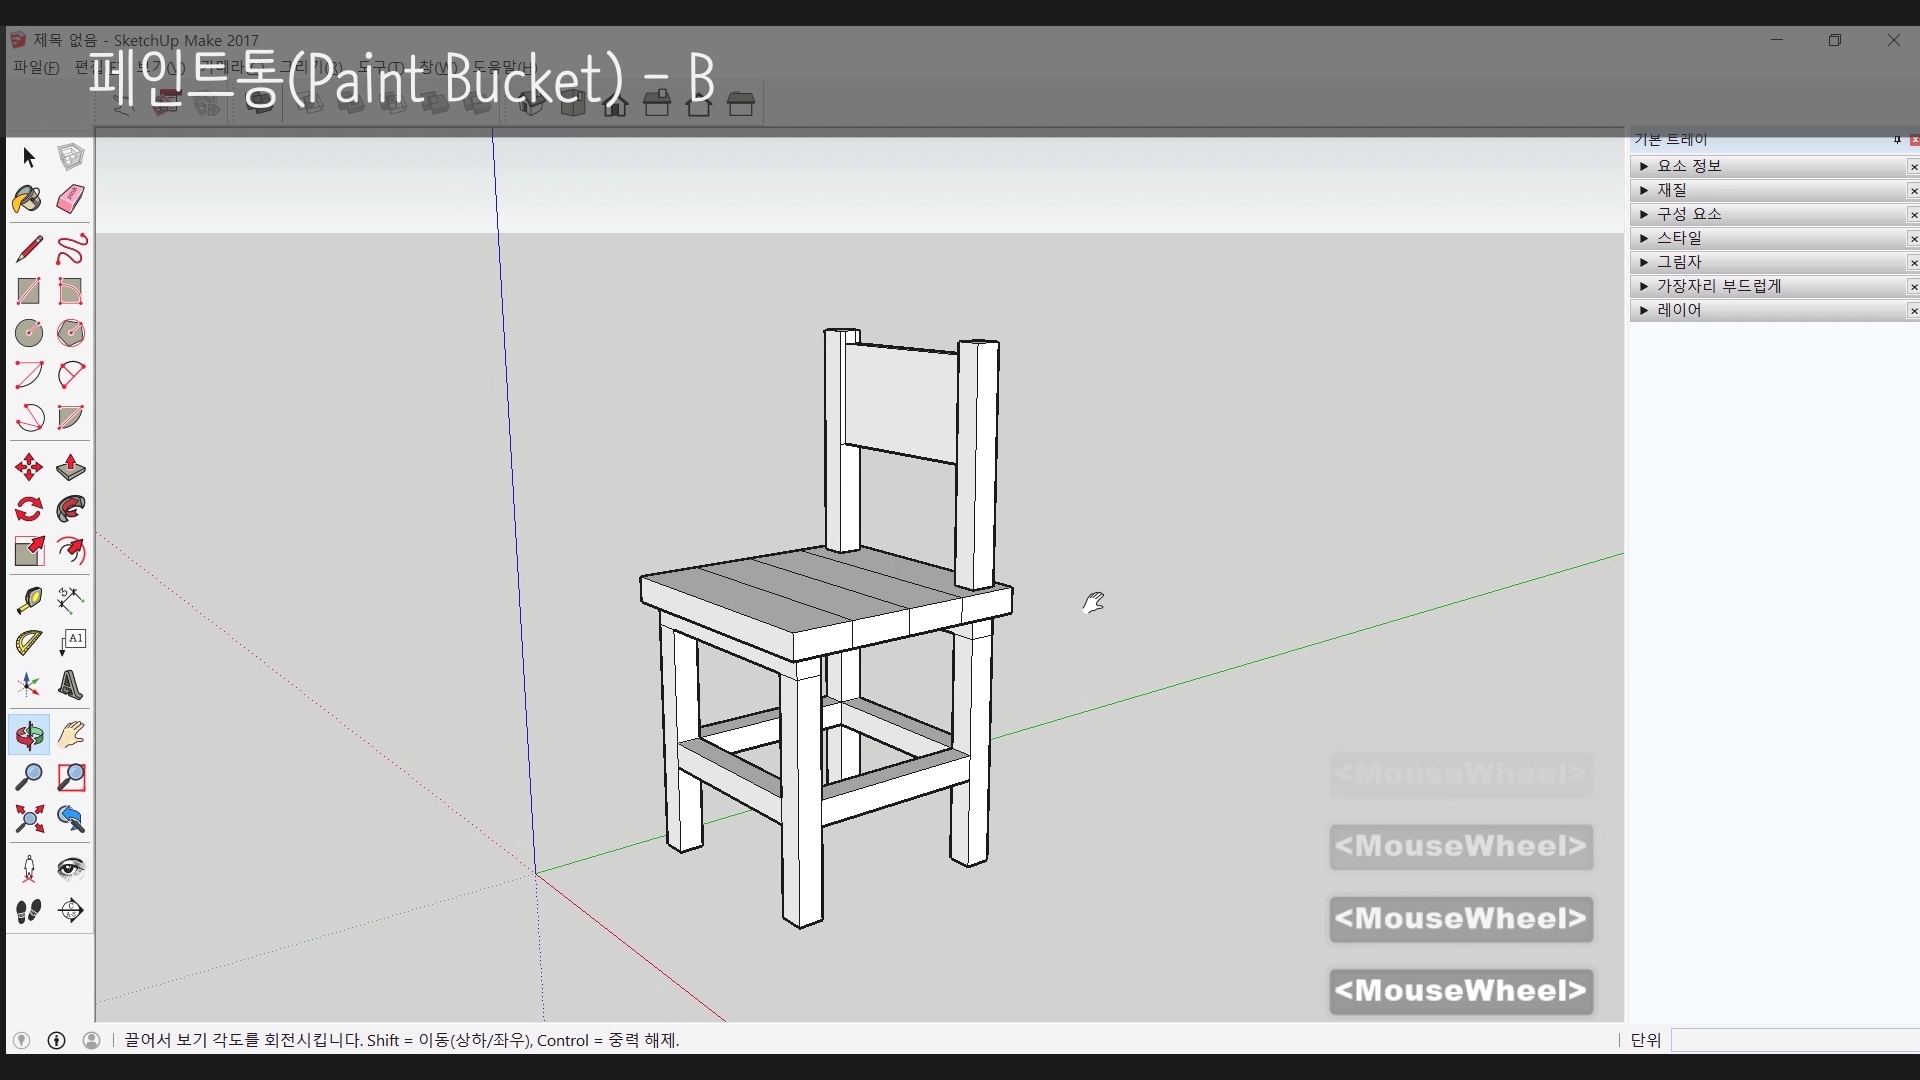The image size is (1920, 1080).
Task: Select the 3D Text tool
Action: [70, 685]
